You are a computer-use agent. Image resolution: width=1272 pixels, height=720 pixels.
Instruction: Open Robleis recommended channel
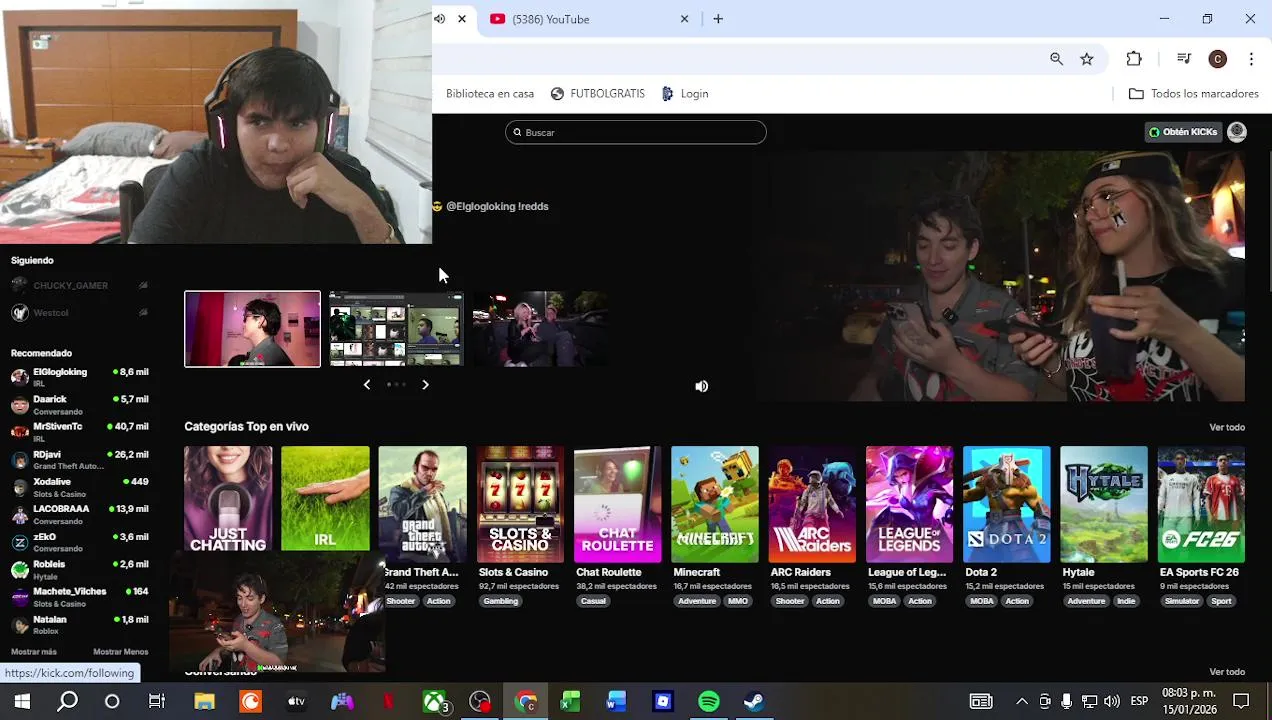point(80,569)
